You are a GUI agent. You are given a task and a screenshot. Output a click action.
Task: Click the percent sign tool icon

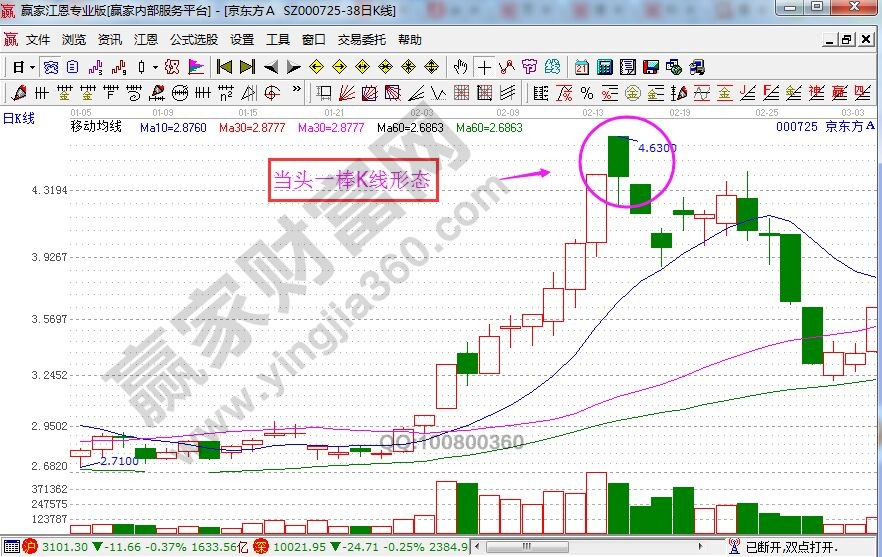(588, 93)
